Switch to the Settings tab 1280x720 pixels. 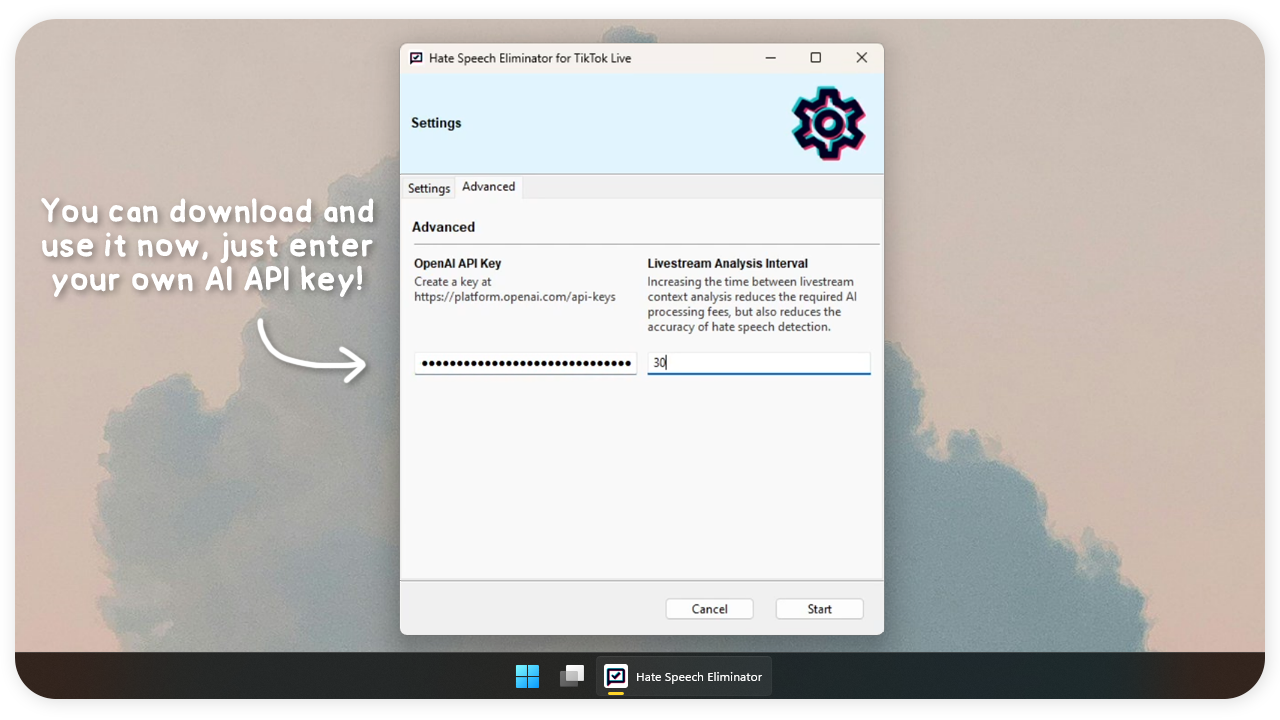pos(429,188)
